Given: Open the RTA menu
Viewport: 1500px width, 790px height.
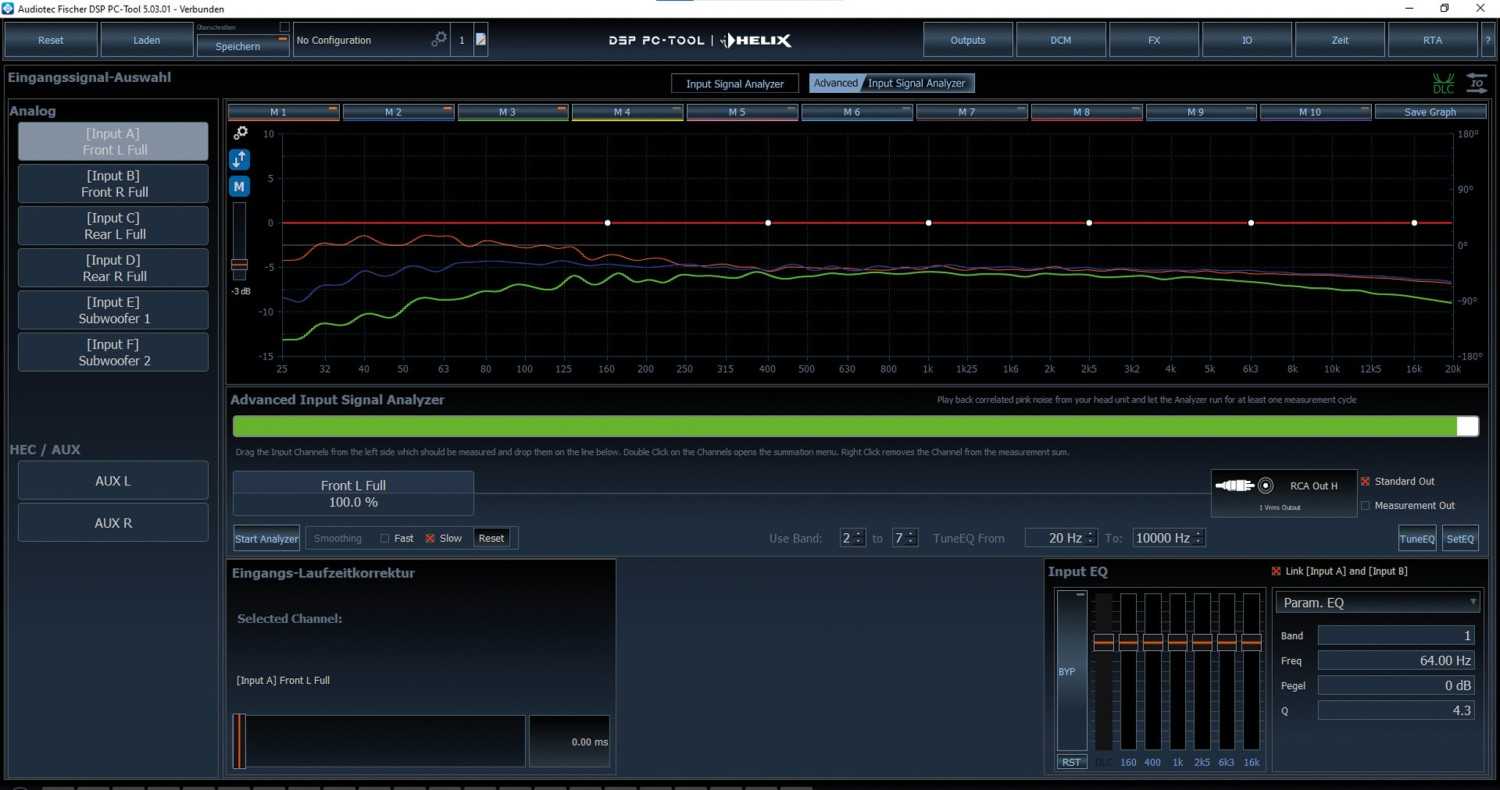Looking at the screenshot, I should pos(1433,40).
